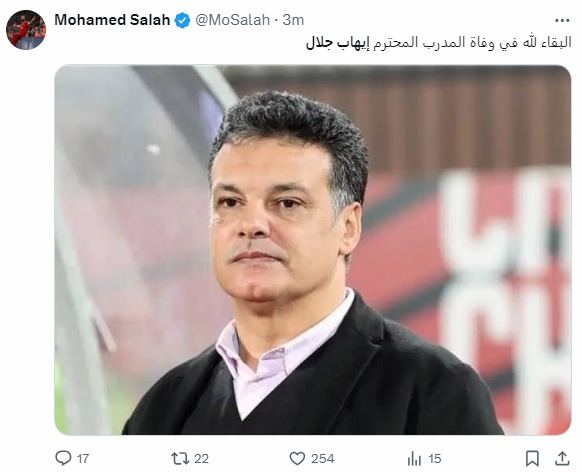Click the share upload arrow icon
Viewport: 582px width, 472px height.
pyautogui.click(x=562, y=459)
